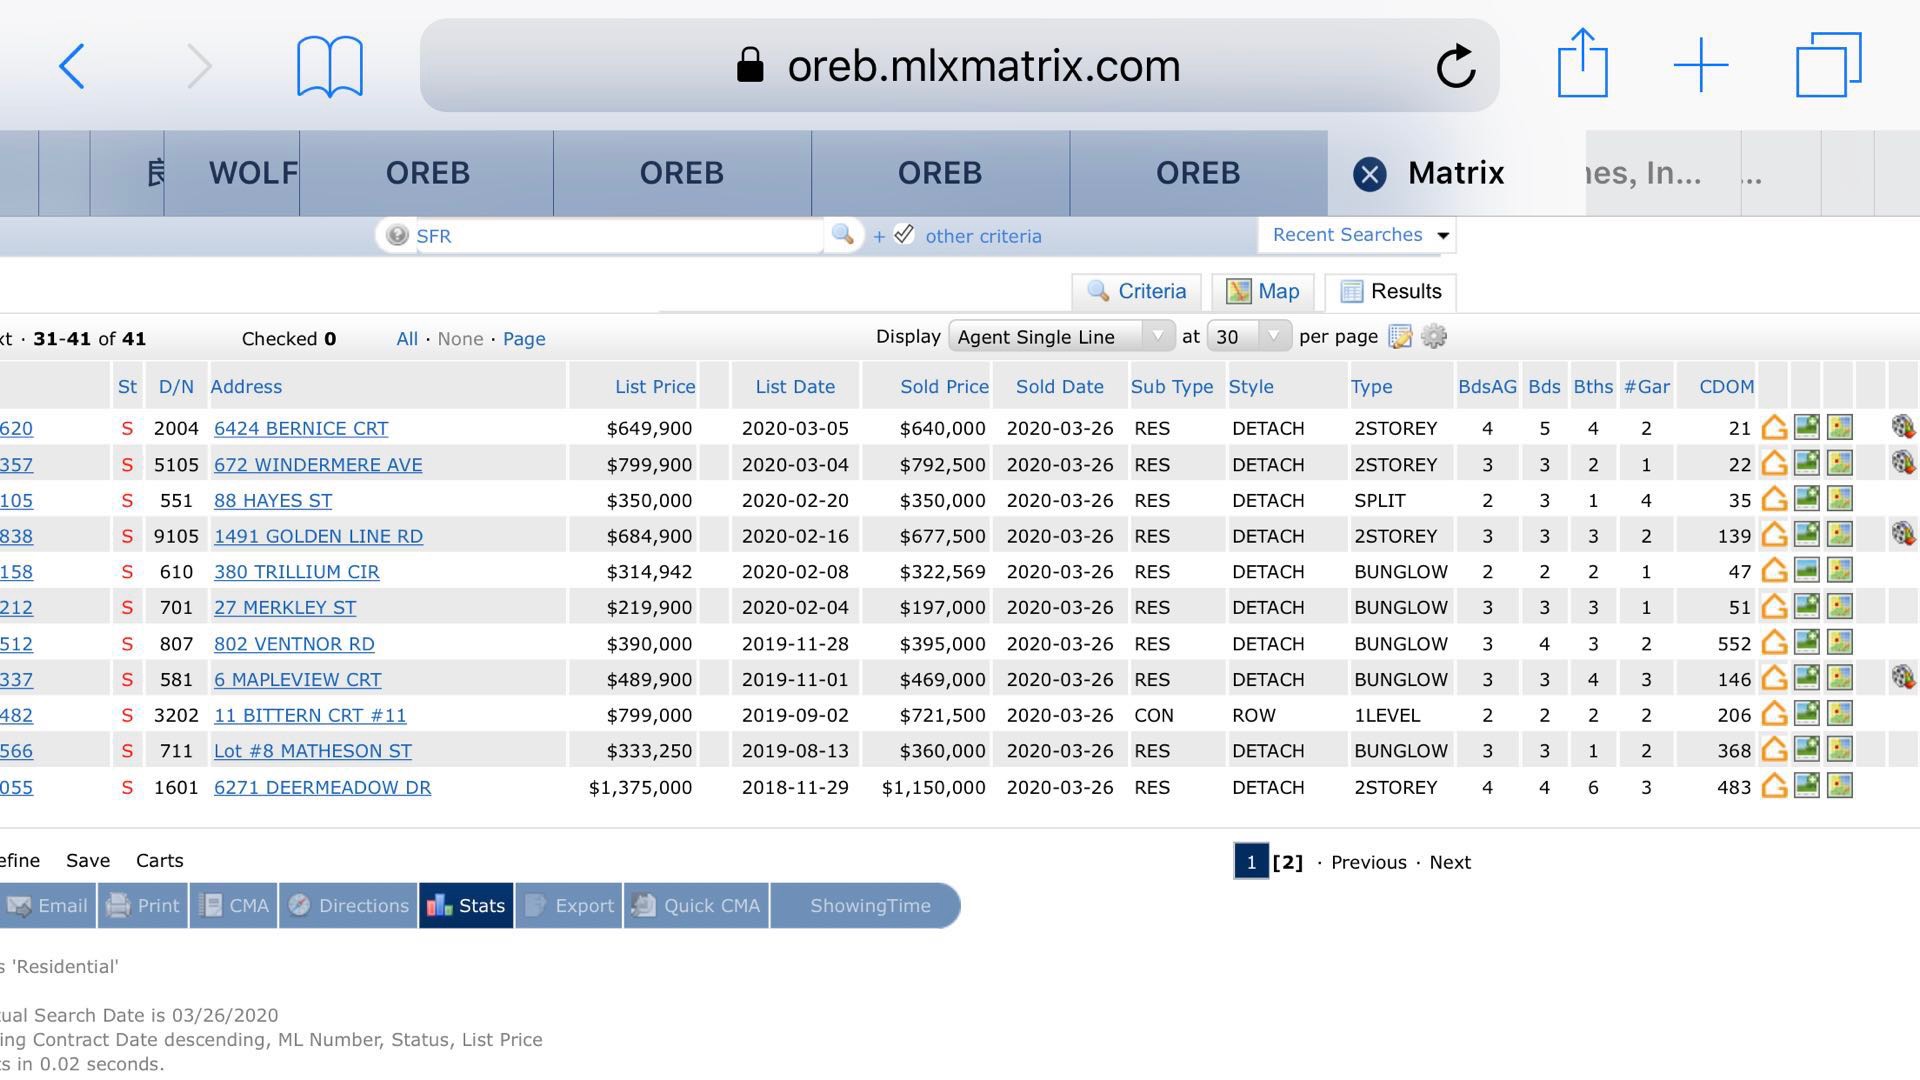Add a new Safari tab
Viewport: 1920px width, 1080px height.
(1701, 66)
